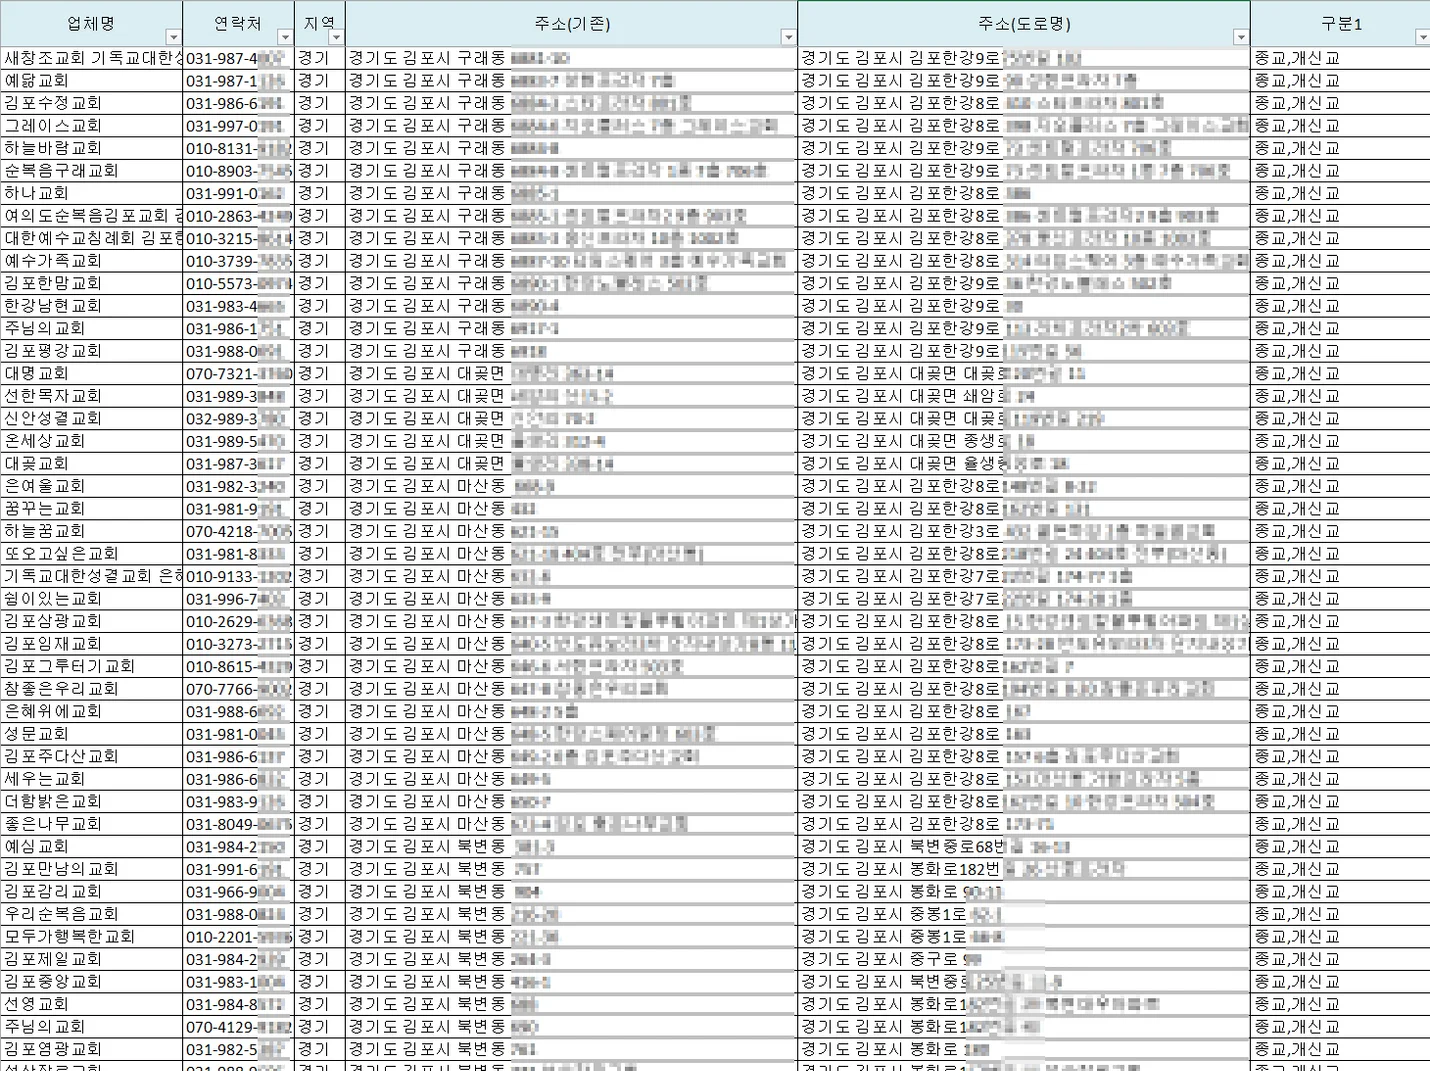Select the cell 그레이스교회
Image resolution: width=1430 pixels, height=1071 pixels.
[92, 126]
